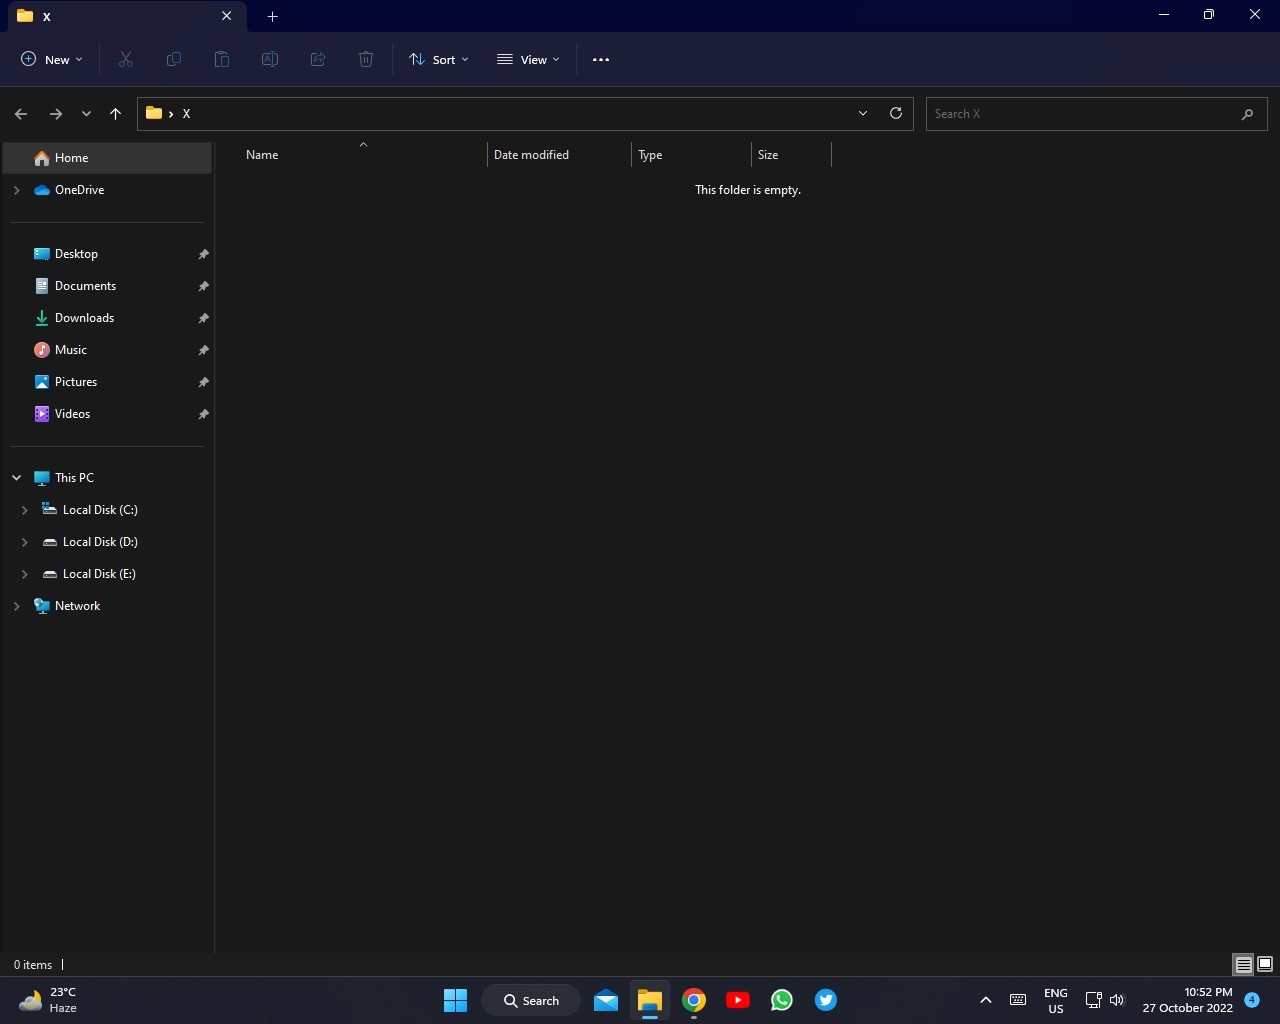Open the New item dropdown
The image size is (1280, 1024).
pyautogui.click(x=52, y=60)
